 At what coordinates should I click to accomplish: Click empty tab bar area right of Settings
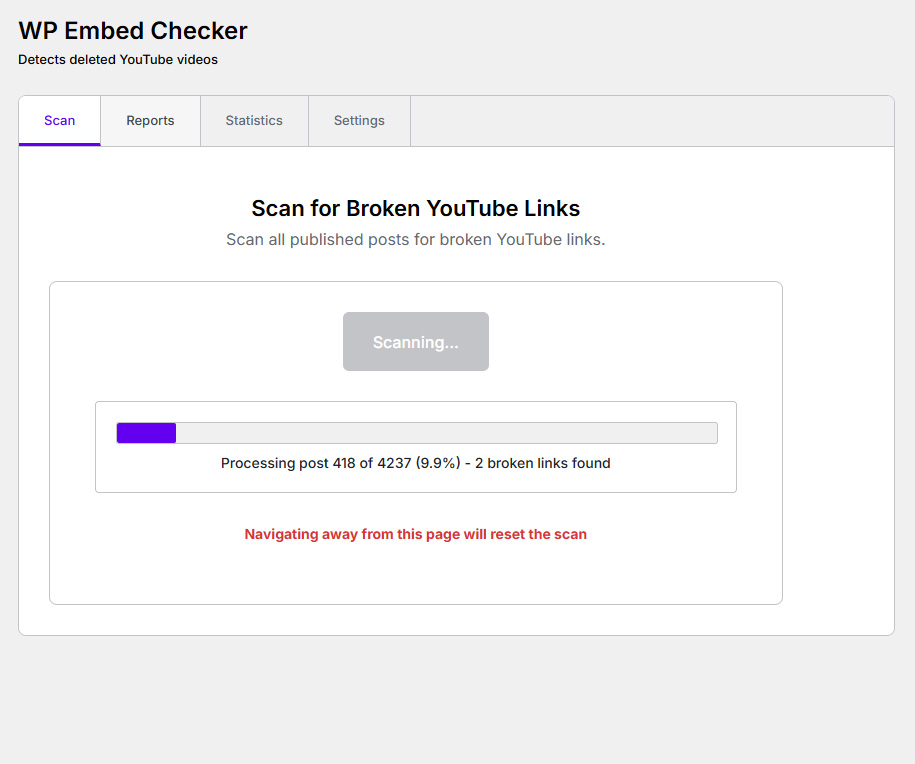(x=652, y=121)
